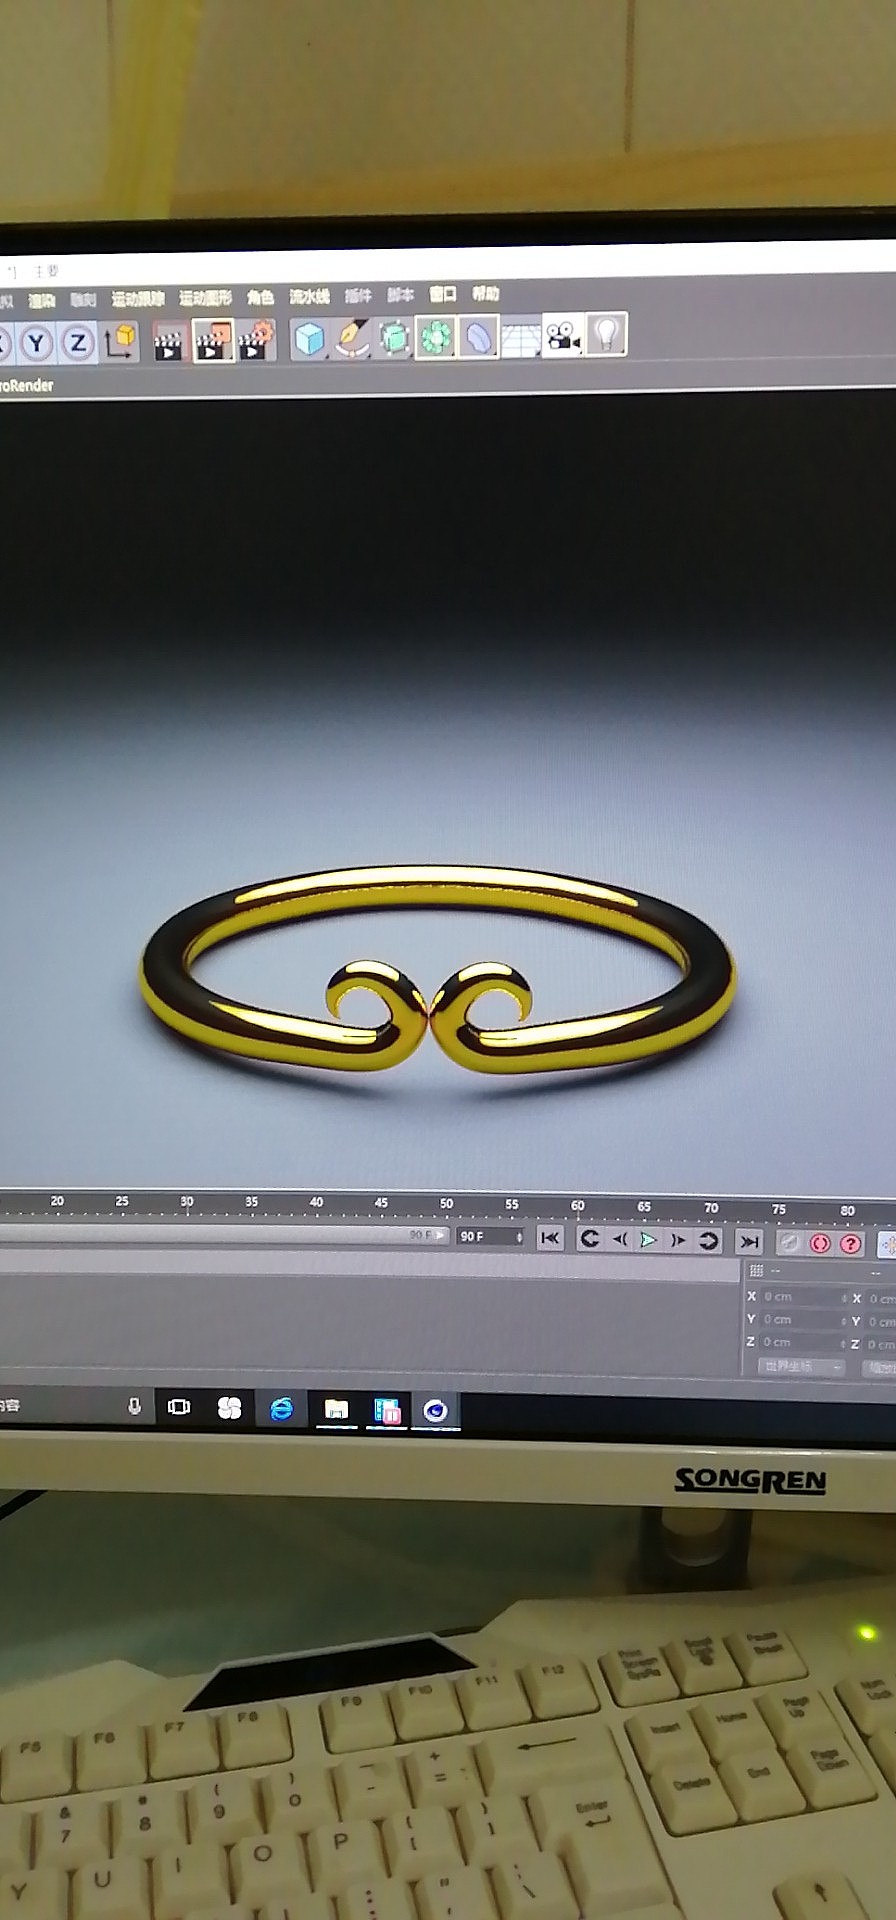
Task: Click frame 50 on the timeline ruler
Action: pos(446,1205)
